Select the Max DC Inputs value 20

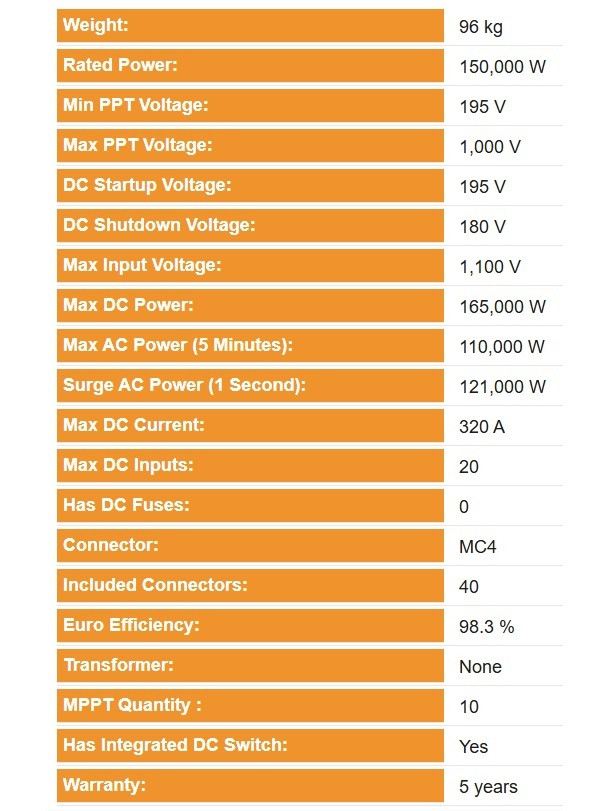pyautogui.click(x=469, y=467)
